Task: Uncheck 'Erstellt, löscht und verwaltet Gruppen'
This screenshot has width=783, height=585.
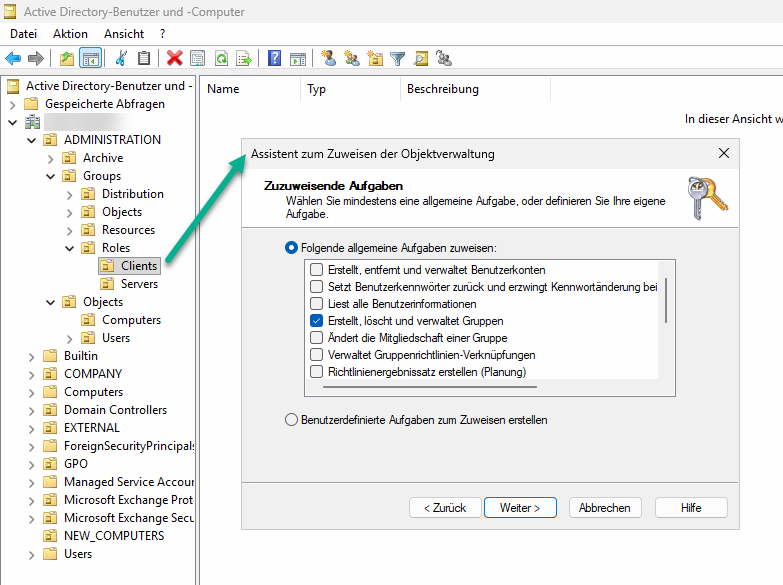Action: point(317,321)
